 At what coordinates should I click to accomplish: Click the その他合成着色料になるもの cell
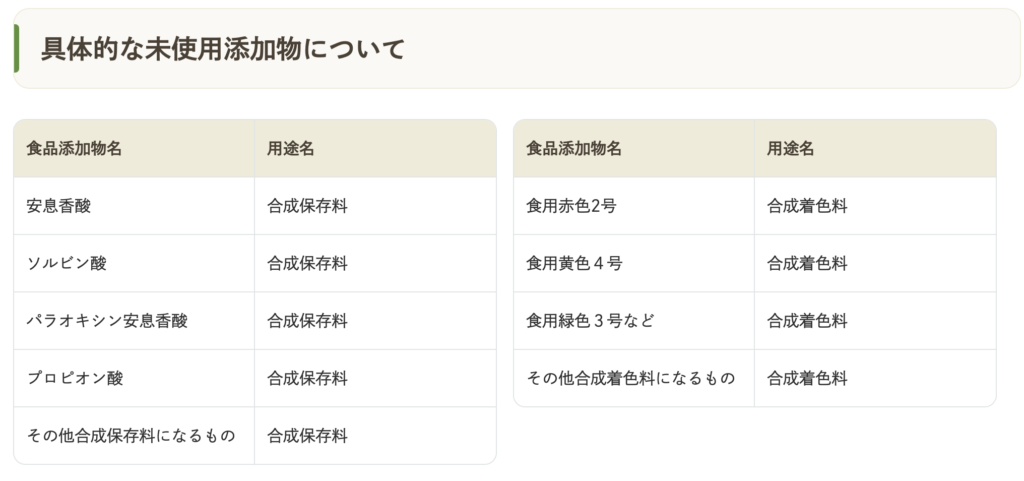tap(631, 378)
